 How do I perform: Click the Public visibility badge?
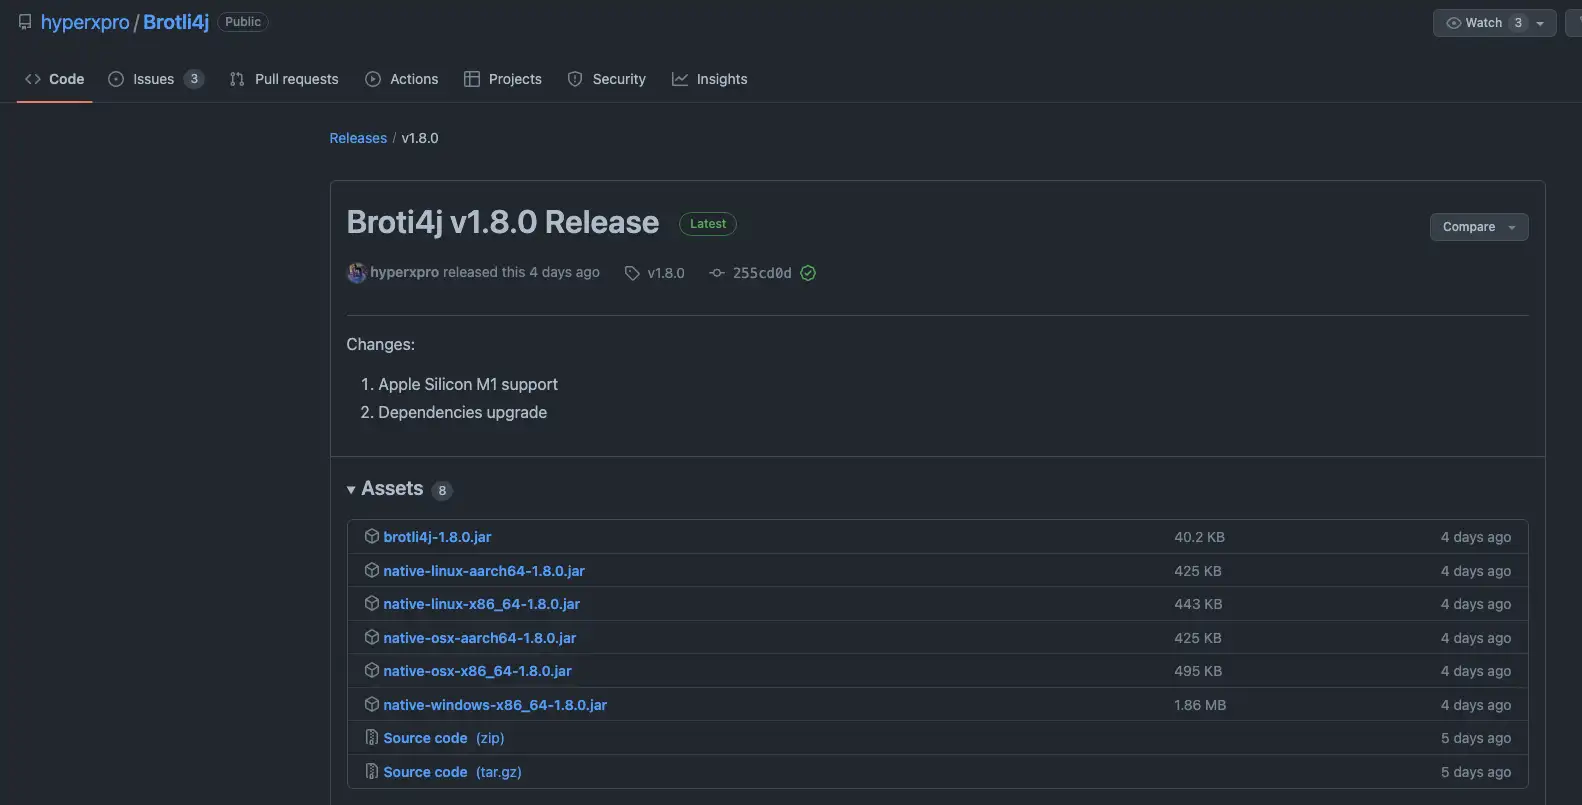coord(243,22)
